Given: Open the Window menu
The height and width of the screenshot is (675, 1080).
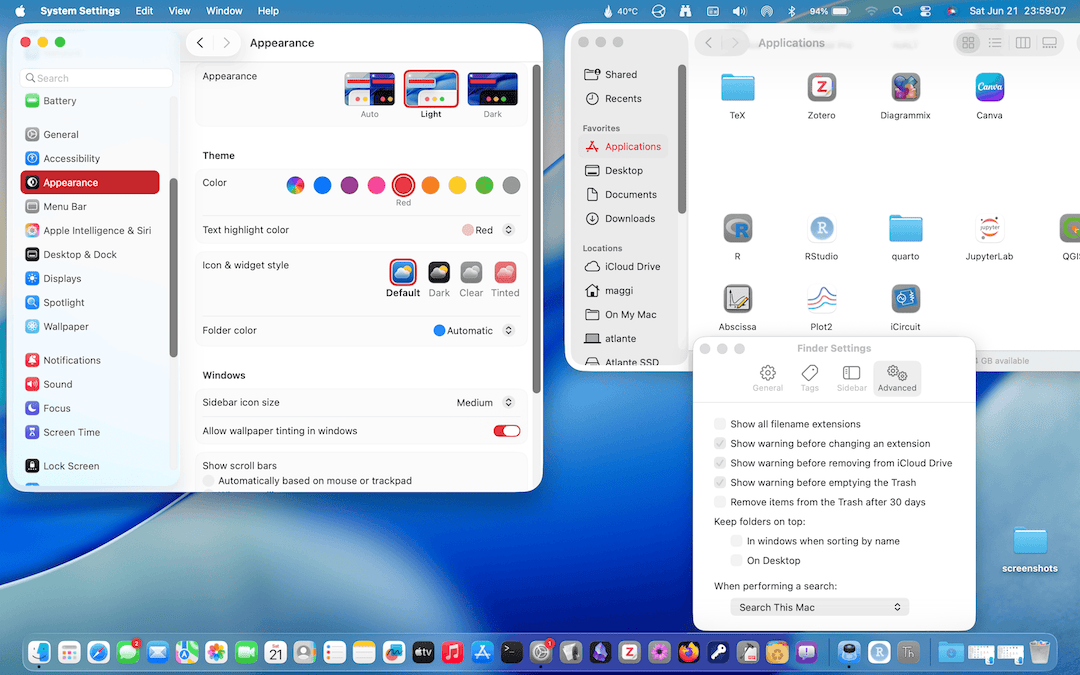Looking at the screenshot, I should [224, 11].
